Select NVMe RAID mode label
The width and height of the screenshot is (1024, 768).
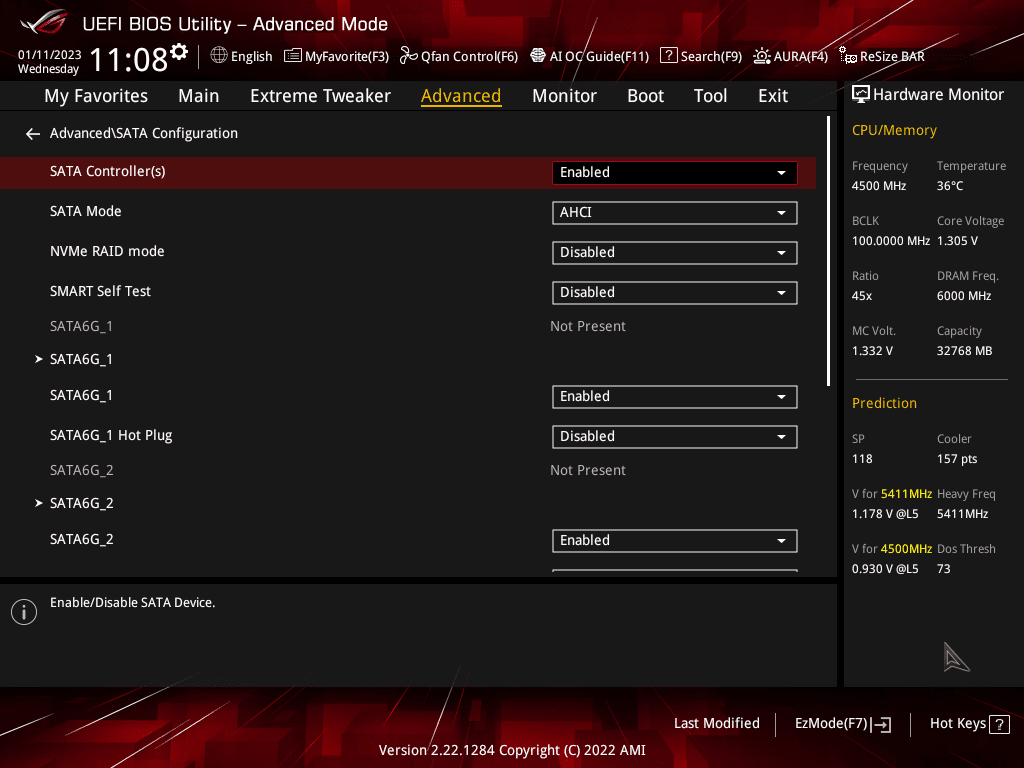coord(107,251)
